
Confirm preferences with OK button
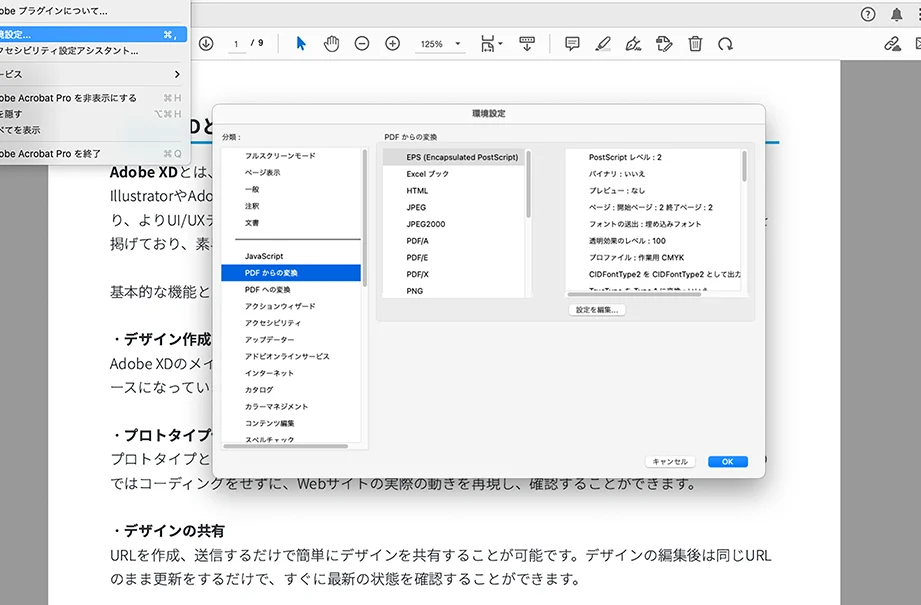pos(728,462)
